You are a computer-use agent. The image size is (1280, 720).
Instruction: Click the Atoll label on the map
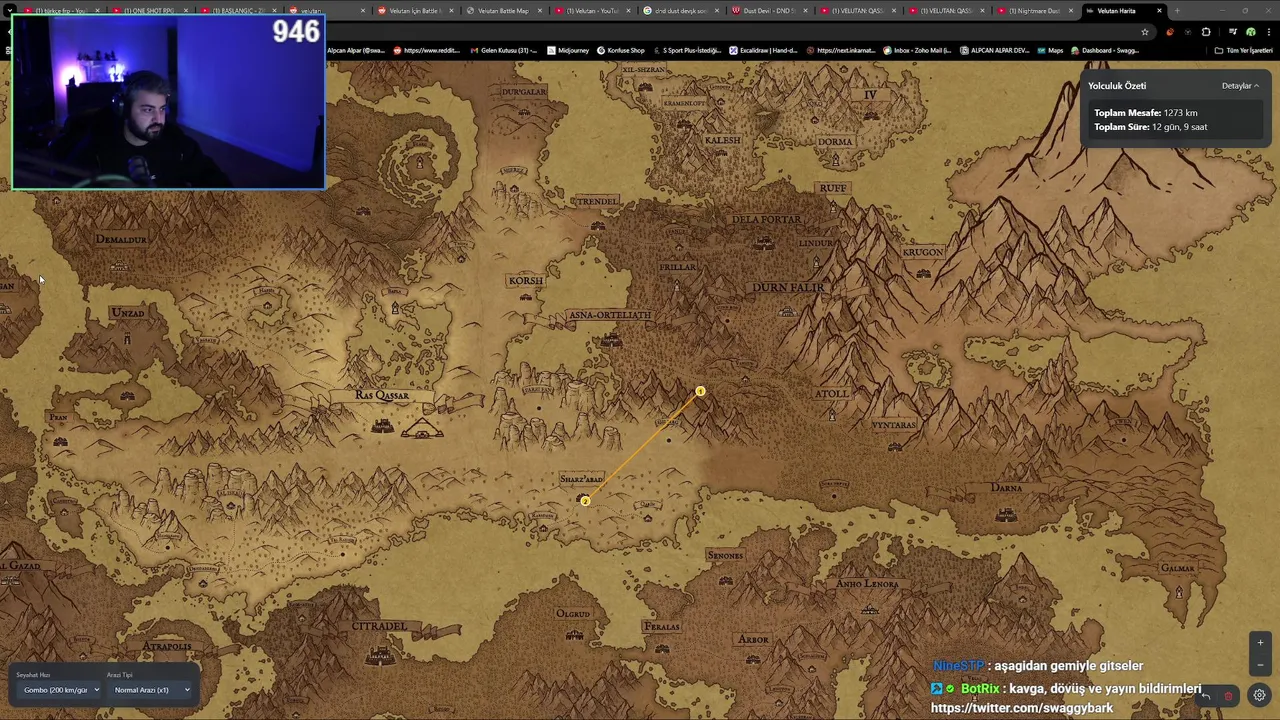click(832, 394)
